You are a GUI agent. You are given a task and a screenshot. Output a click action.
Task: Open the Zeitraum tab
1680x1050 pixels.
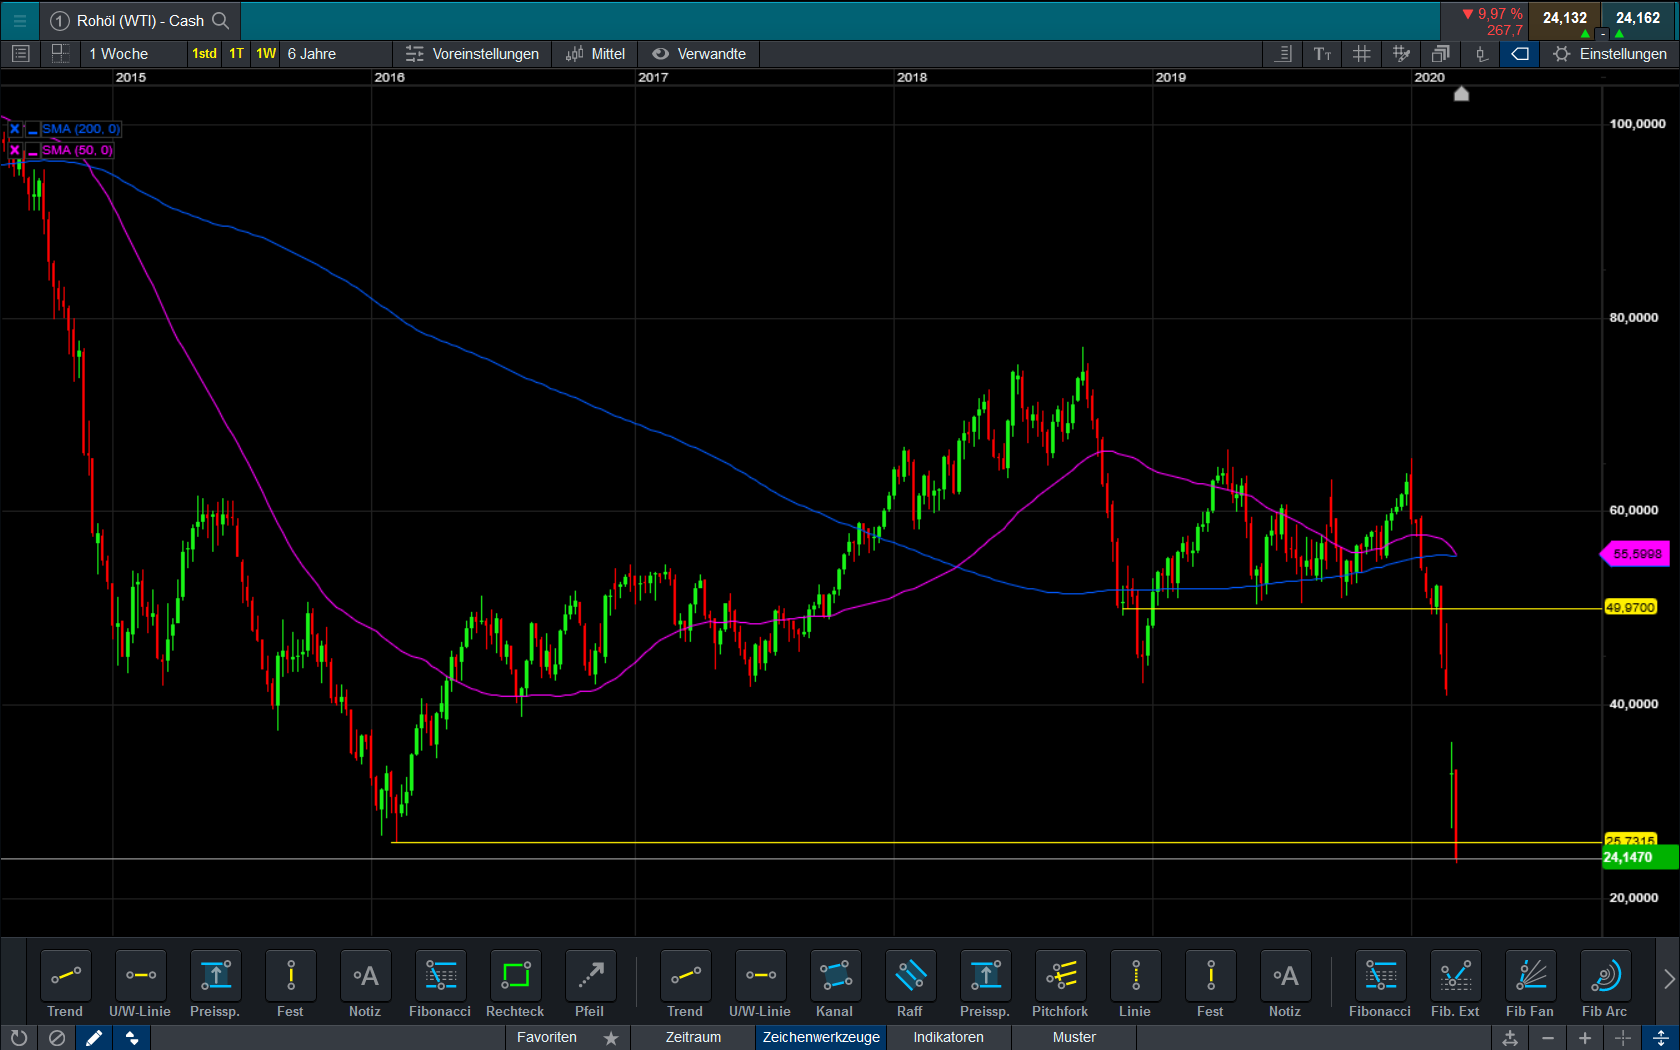pos(693,1038)
